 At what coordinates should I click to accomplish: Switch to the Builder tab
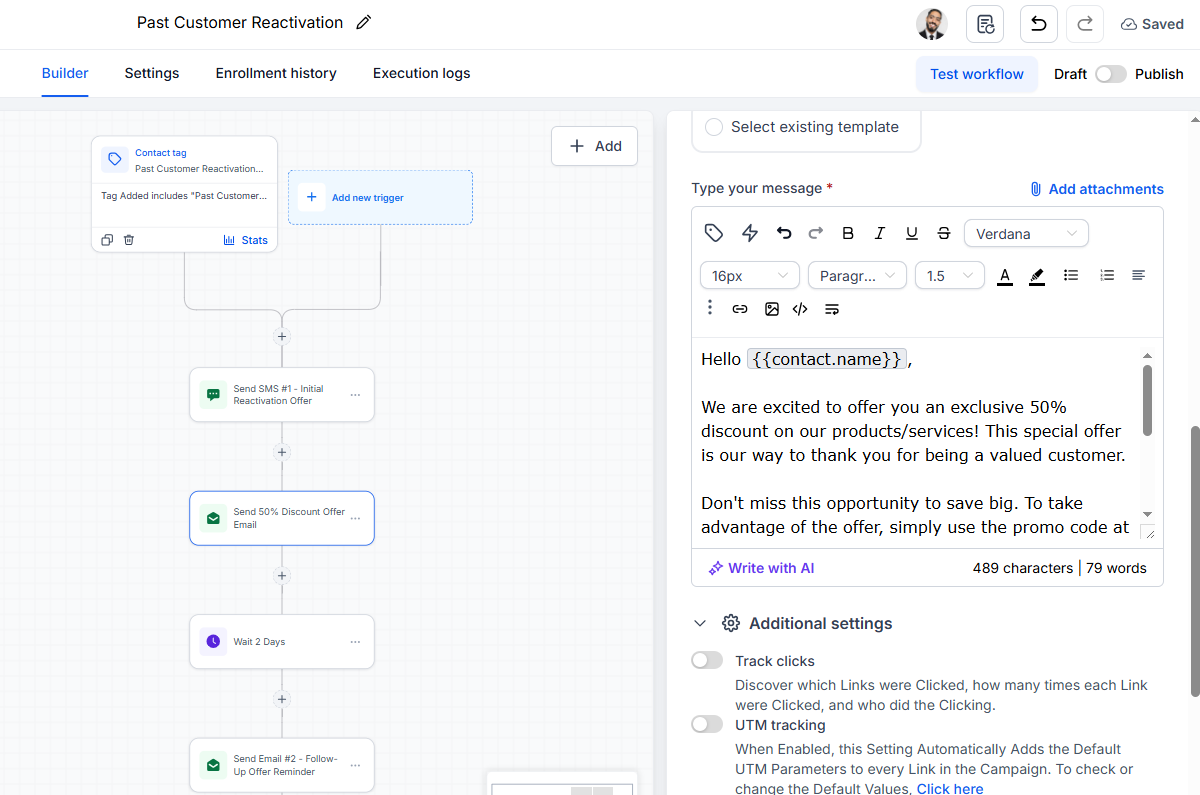coord(65,73)
